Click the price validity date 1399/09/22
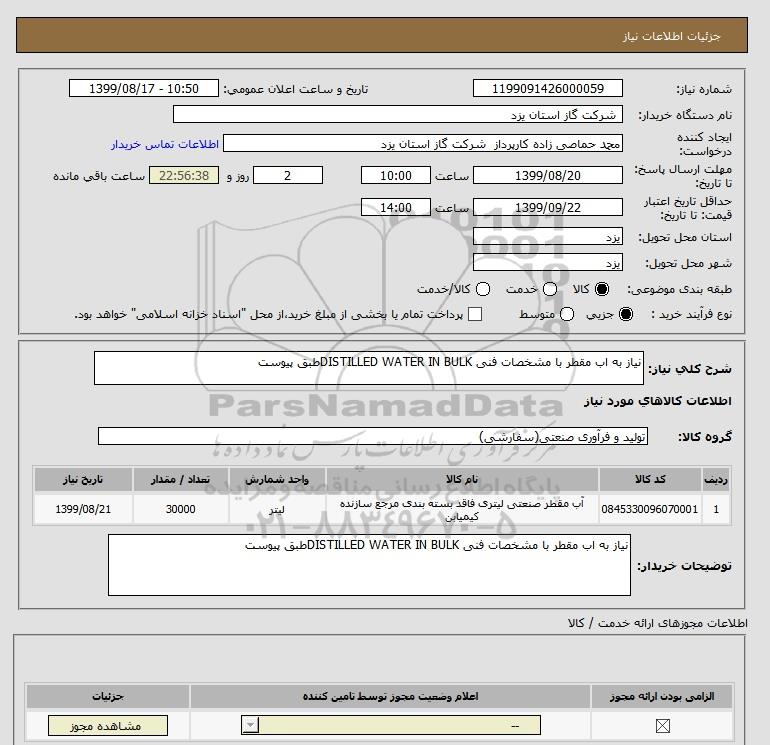 click(x=548, y=207)
